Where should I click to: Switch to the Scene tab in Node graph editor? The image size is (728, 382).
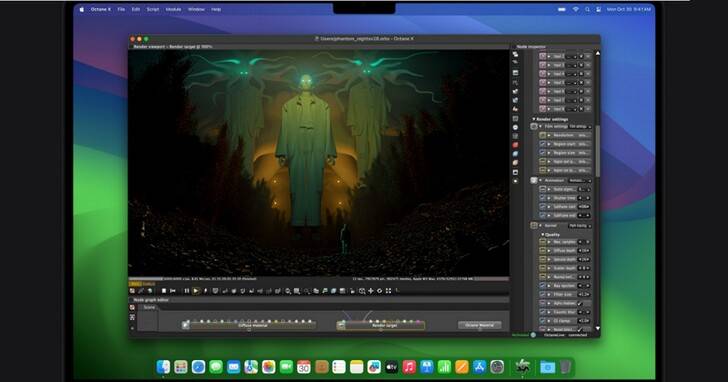149,307
